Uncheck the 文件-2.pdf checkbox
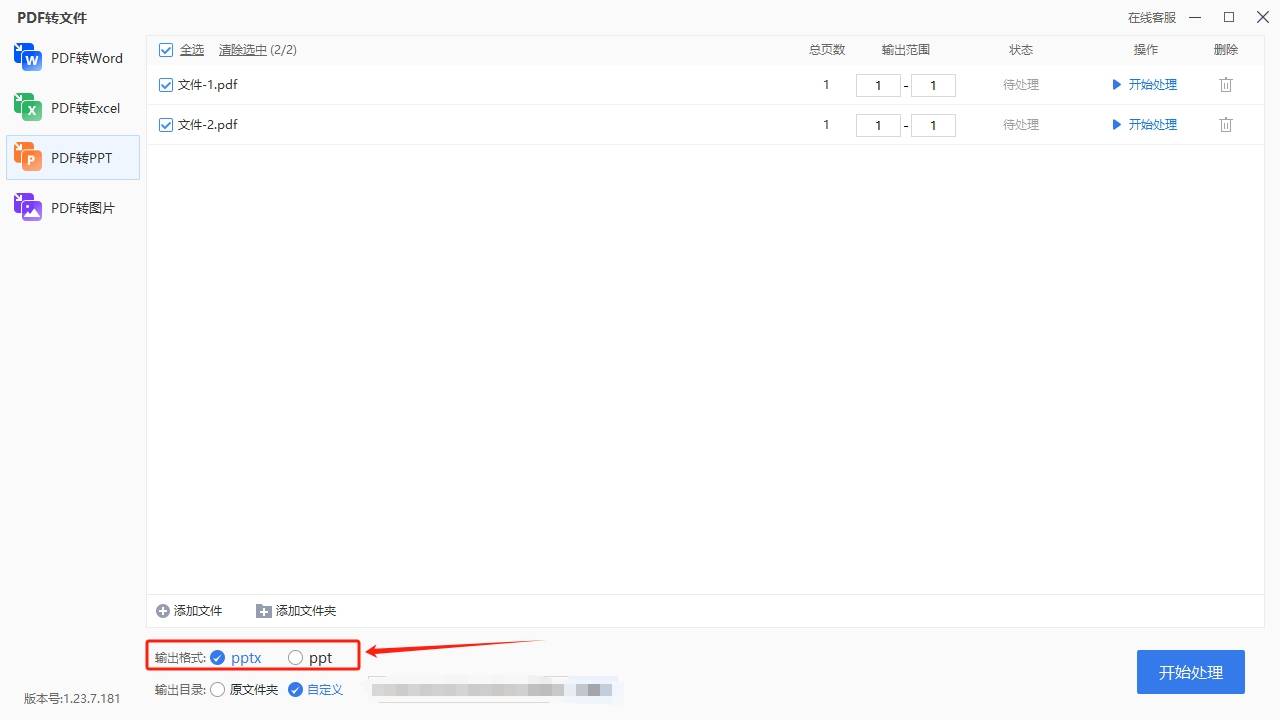Image resolution: width=1280 pixels, height=720 pixels. click(165, 124)
